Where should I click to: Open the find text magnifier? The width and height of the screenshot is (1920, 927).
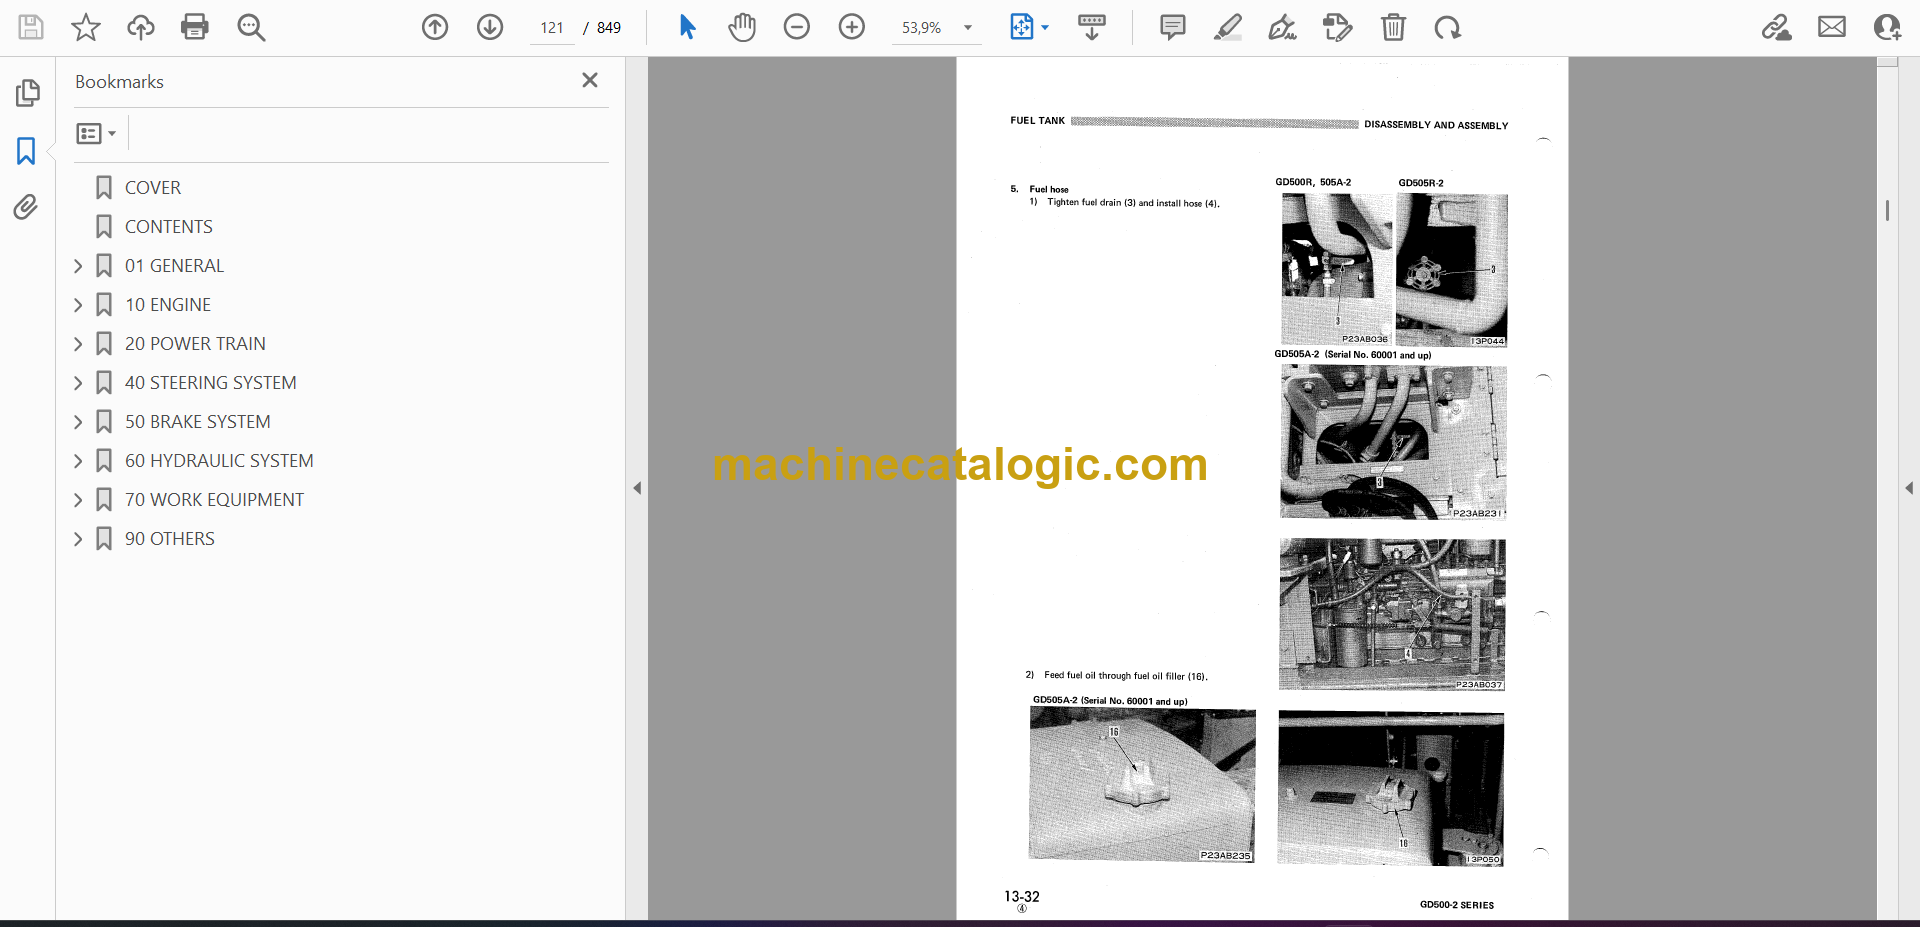(x=251, y=27)
